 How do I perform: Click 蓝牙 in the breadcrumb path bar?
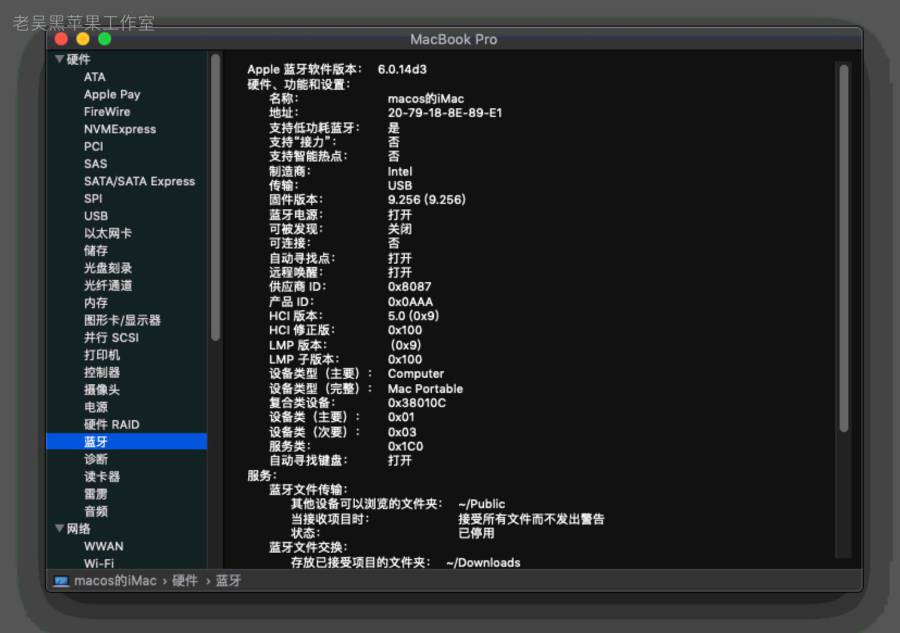coord(227,580)
